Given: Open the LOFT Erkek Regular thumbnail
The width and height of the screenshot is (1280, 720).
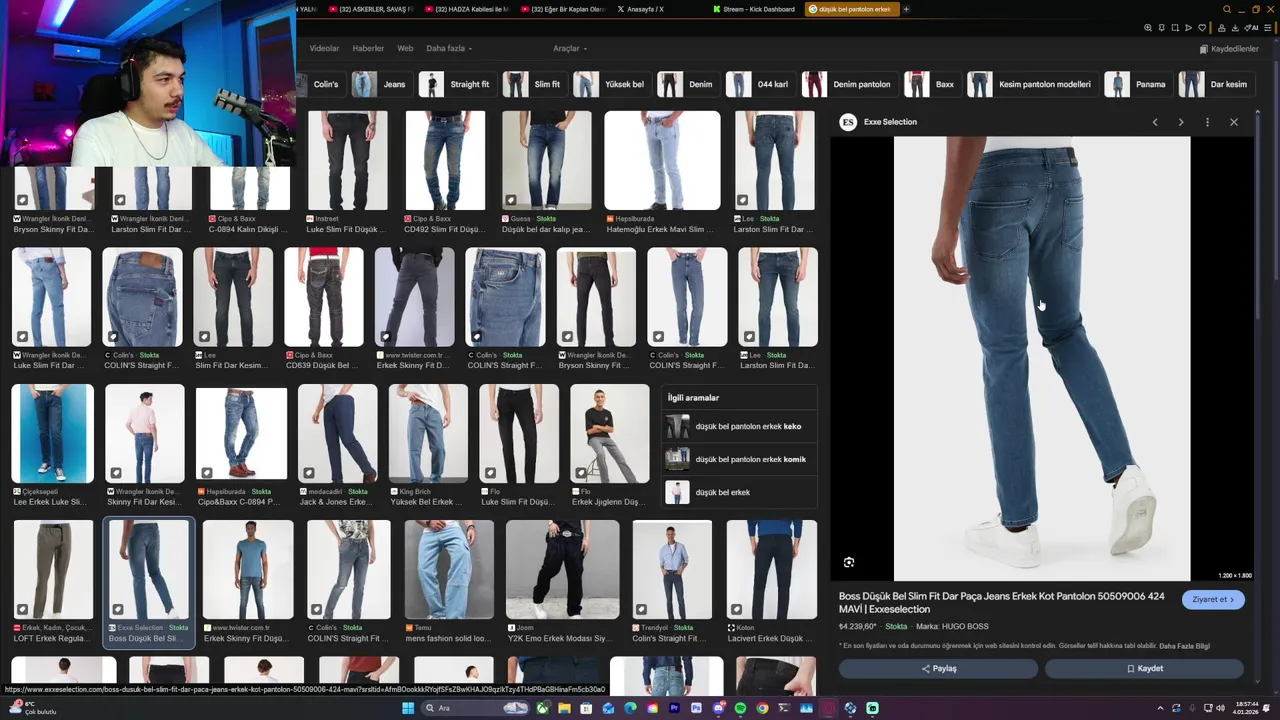Looking at the screenshot, I should click(53, 570).
